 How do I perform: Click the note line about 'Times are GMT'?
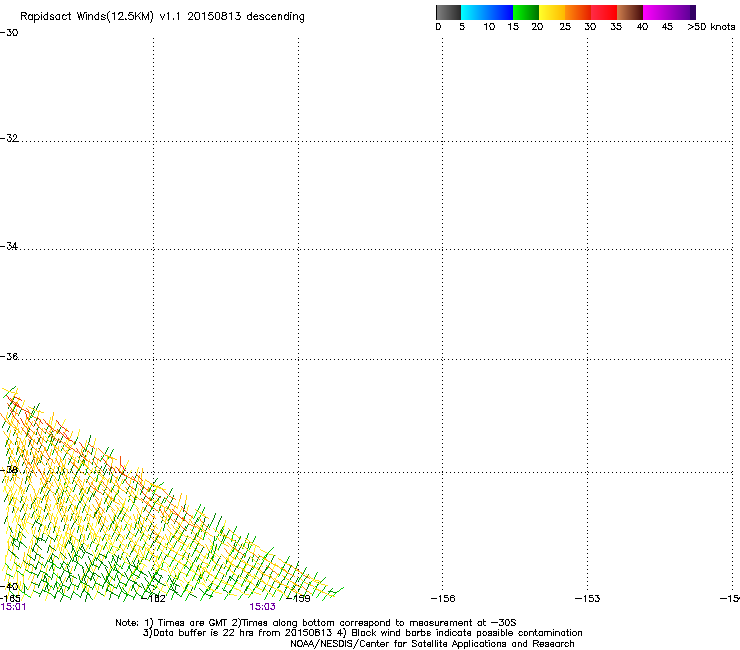(x=316, y=623)
